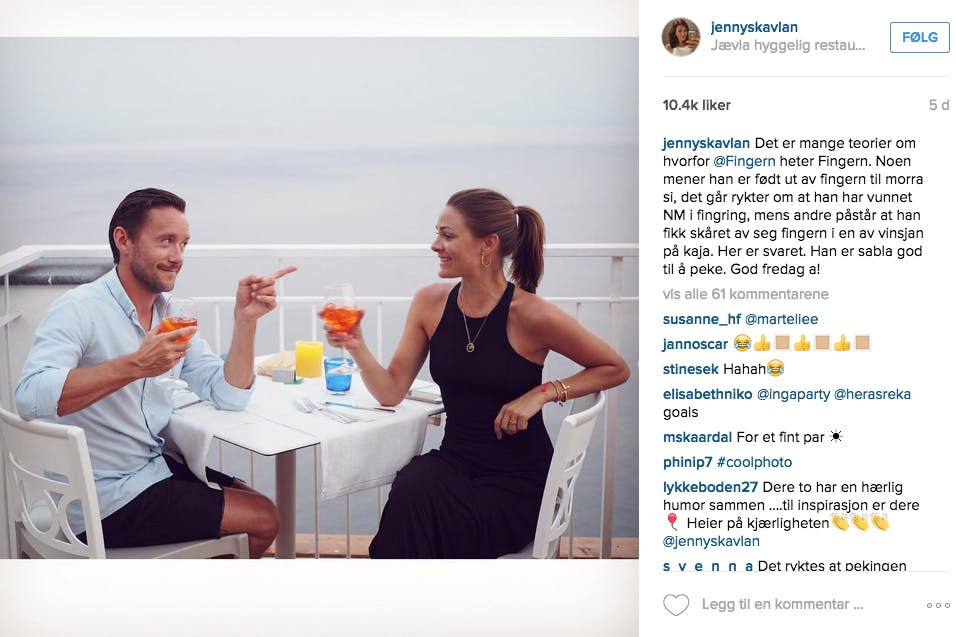Viewport: 956px width, 637px height.
Task: Open jennyskavlan username link in header
Action: point(754,27)
